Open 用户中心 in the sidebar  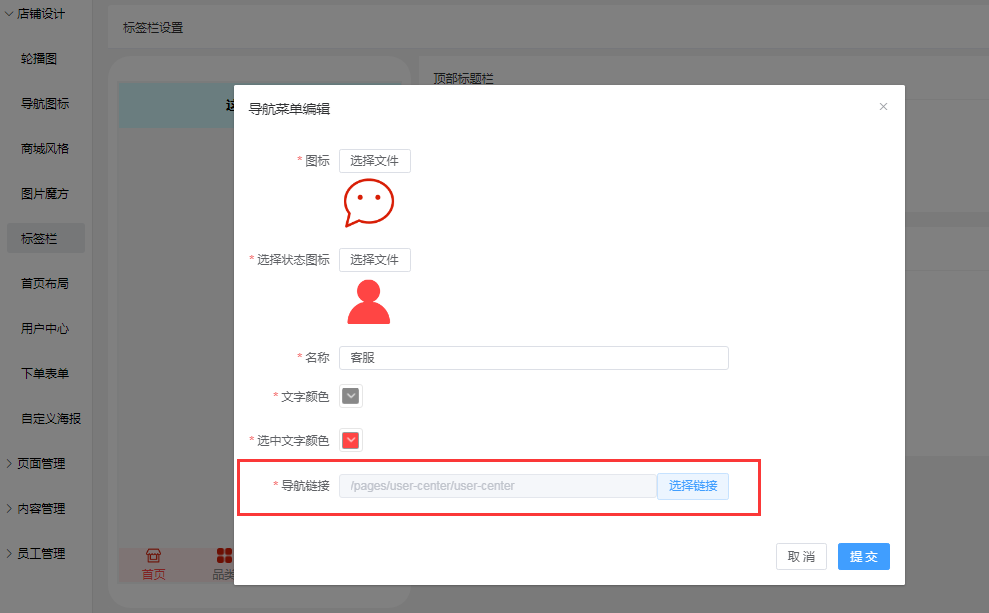[x=45, y=329]
